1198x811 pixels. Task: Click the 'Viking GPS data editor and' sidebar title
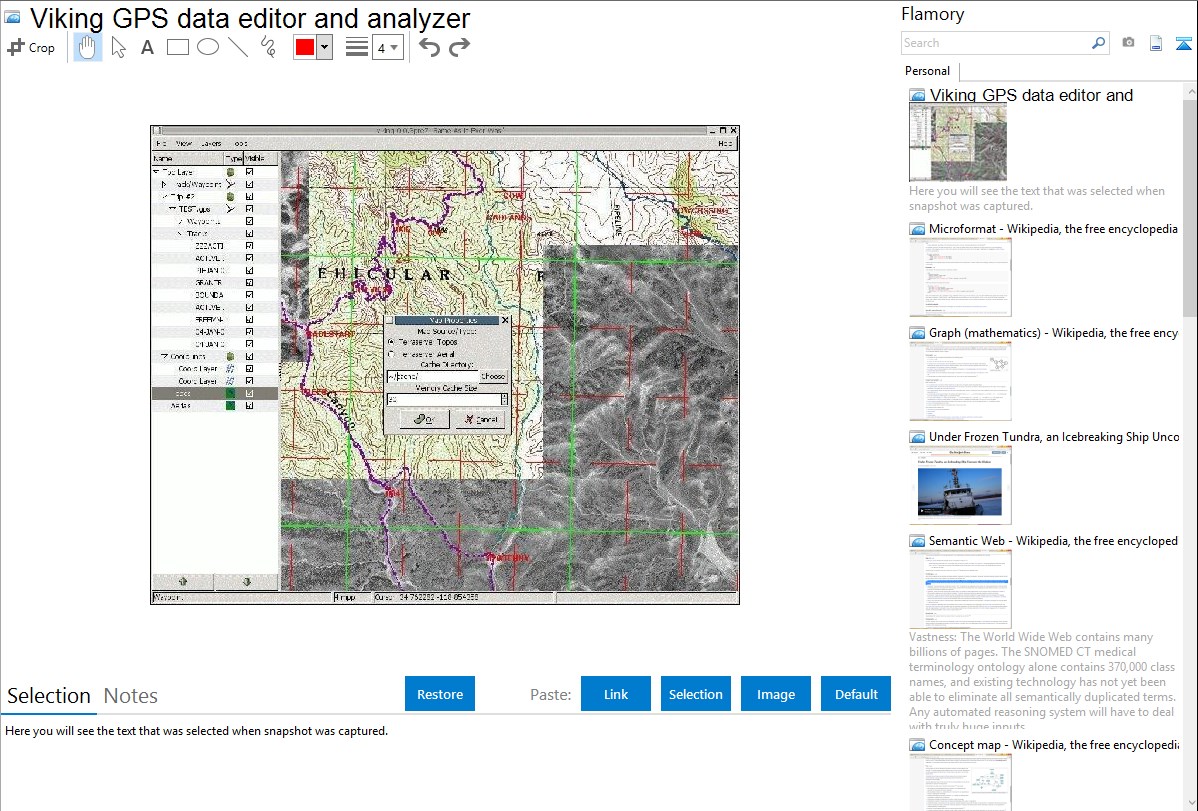pyautogui.click(x=1031, y=96)
